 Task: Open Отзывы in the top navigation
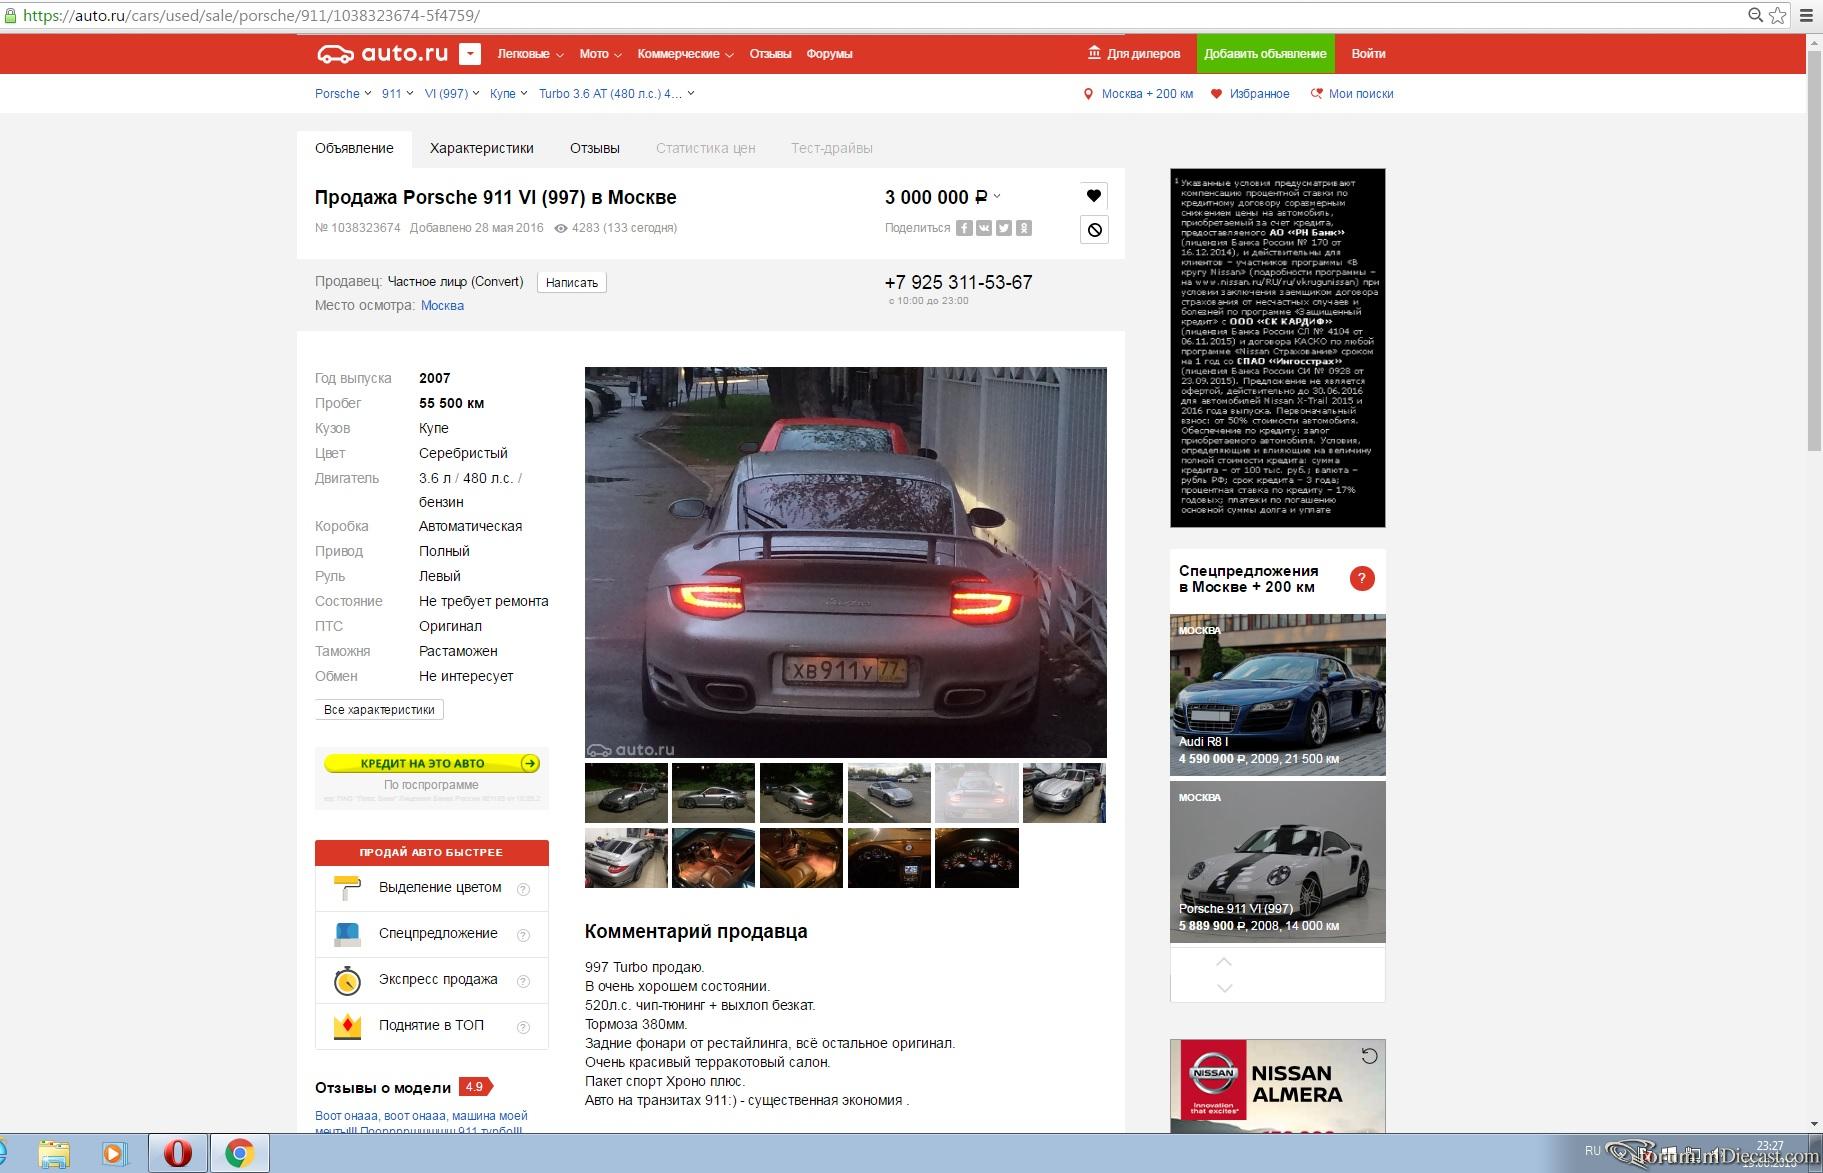pyautogui.click(x=770, y=54)
